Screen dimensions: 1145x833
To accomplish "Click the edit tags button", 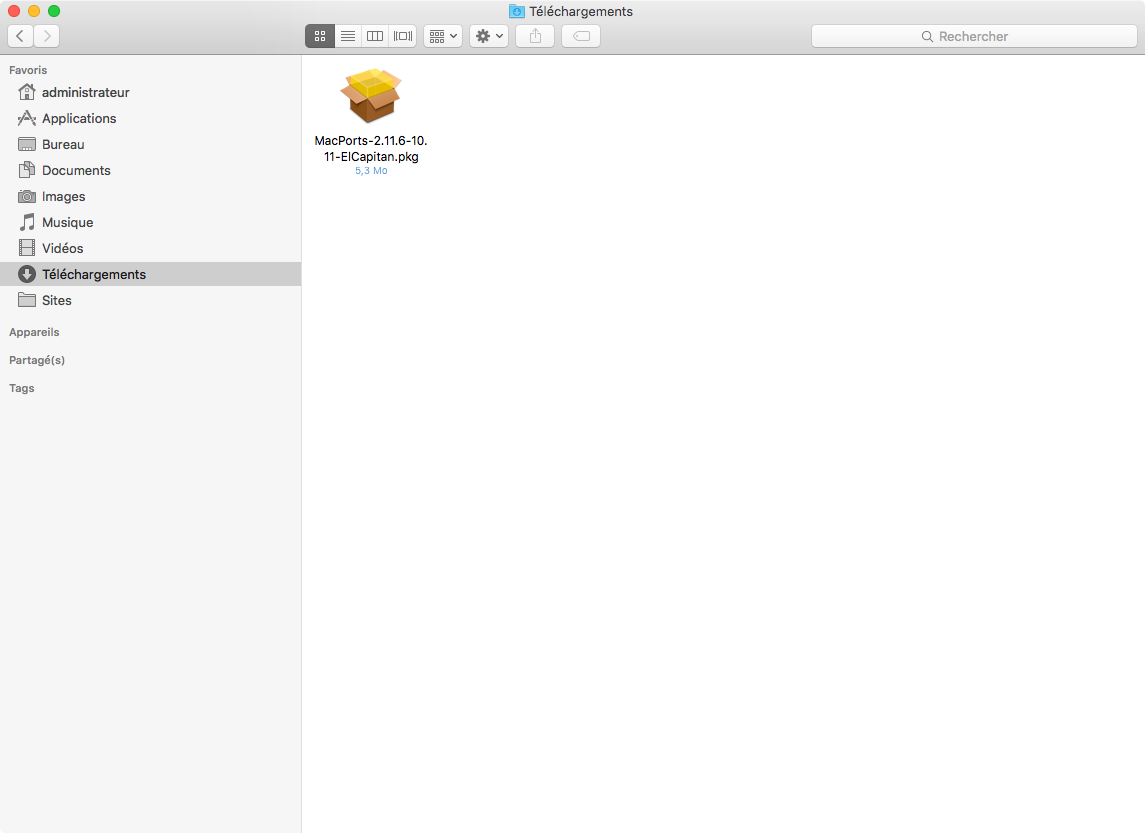I will (581, 36).
